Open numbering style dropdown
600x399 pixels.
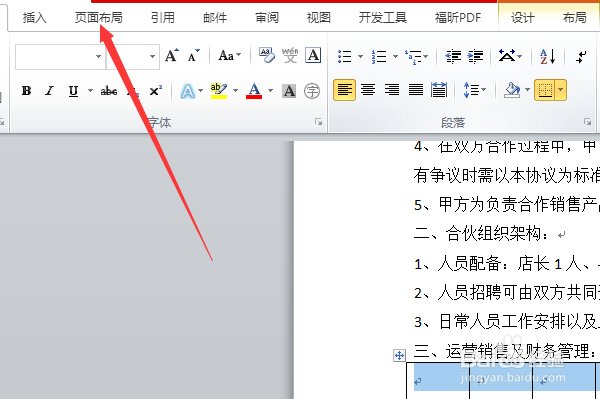coord(395,57)
